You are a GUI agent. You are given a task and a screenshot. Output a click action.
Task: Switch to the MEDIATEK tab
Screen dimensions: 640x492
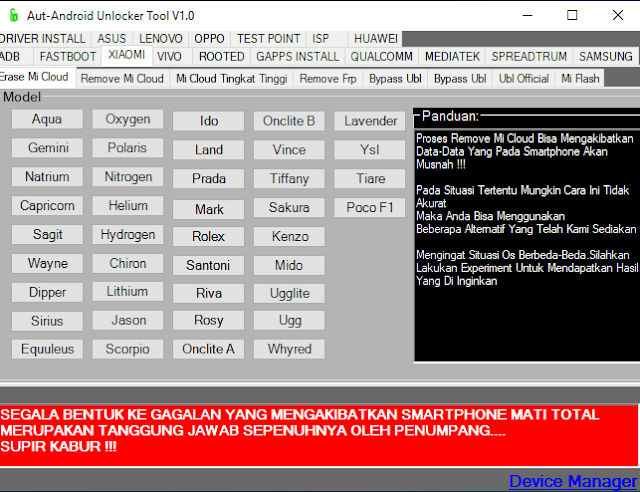point(452,56)
